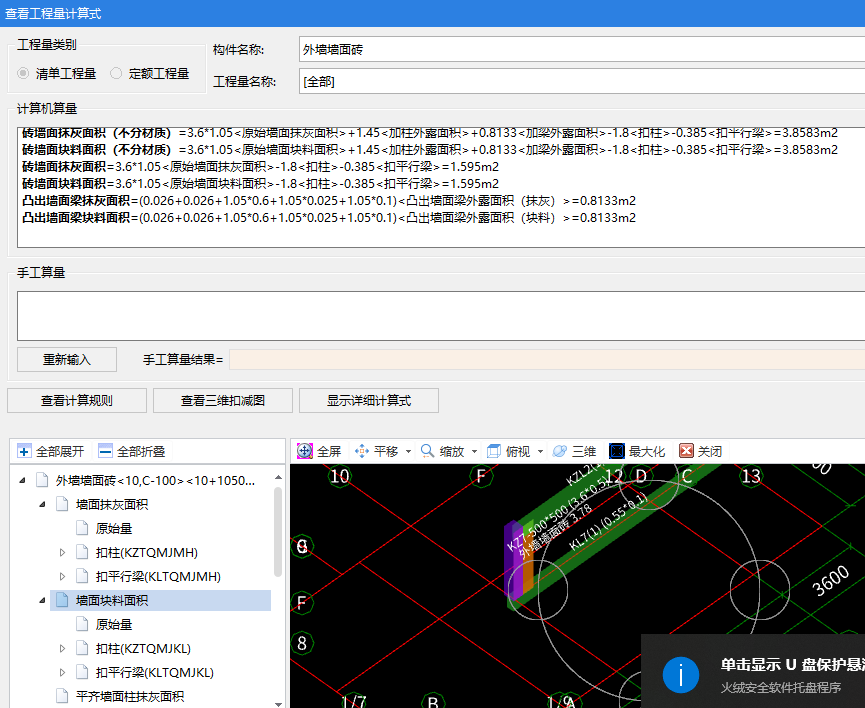Viewport: 865px width, 708px height.
Task: Select 清单工程量 radio button
Action: pyautogui.click(x=23, y=73)
